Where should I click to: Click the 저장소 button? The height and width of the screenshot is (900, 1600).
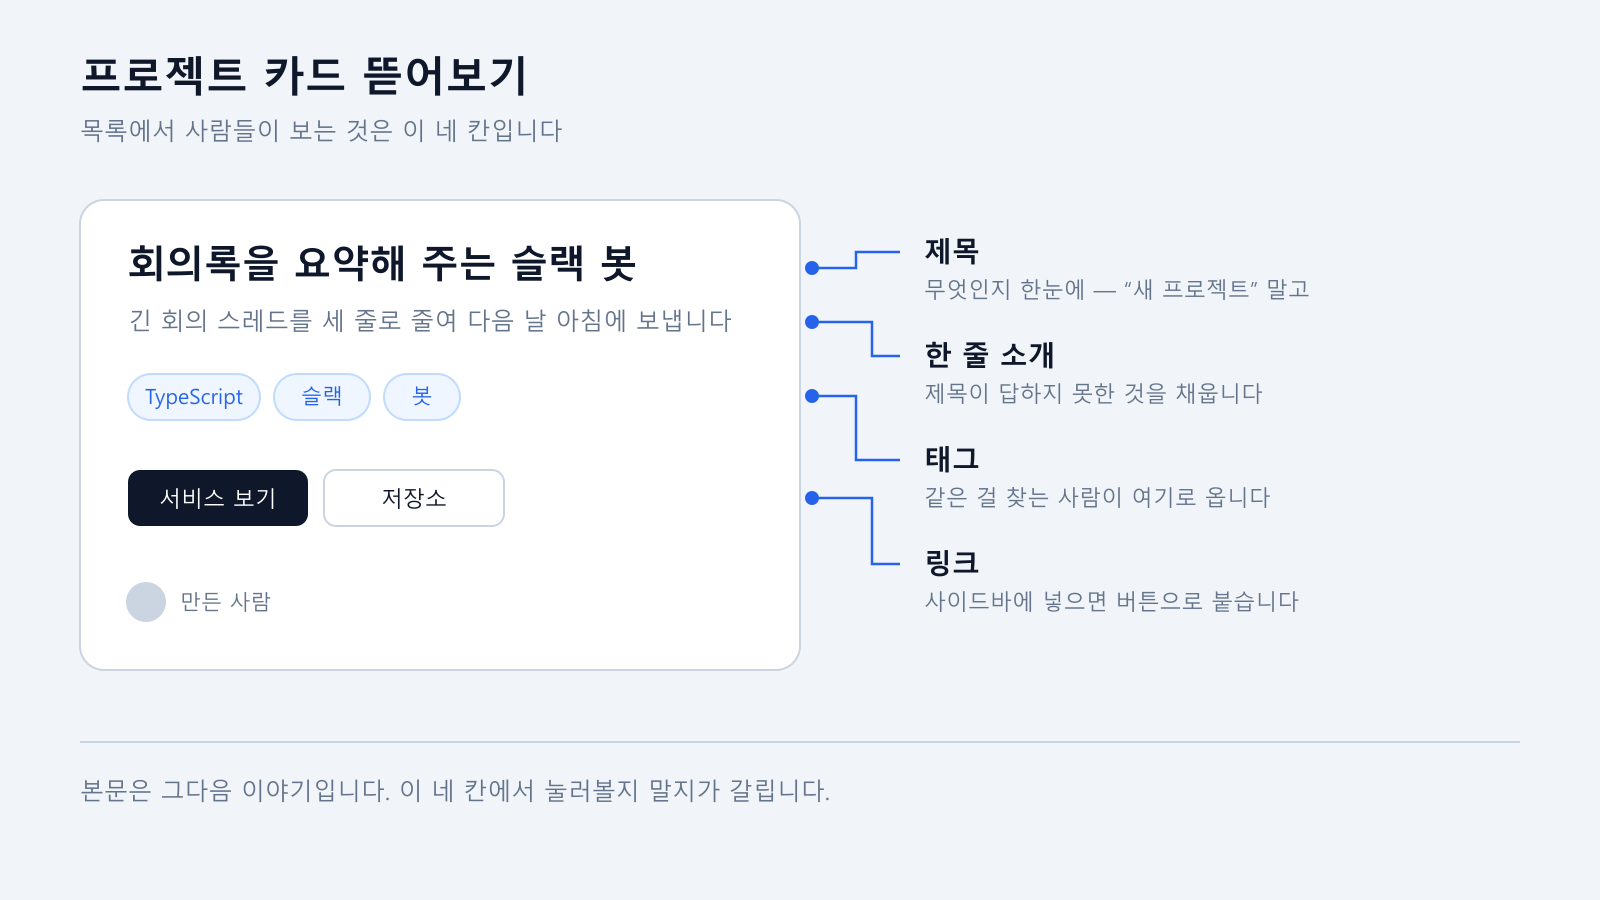tap(414, 498)
